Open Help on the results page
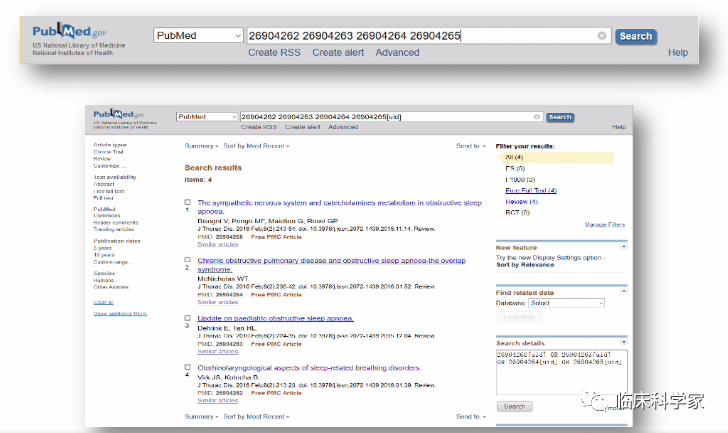 pyautogui.click(x=619, y=127)
